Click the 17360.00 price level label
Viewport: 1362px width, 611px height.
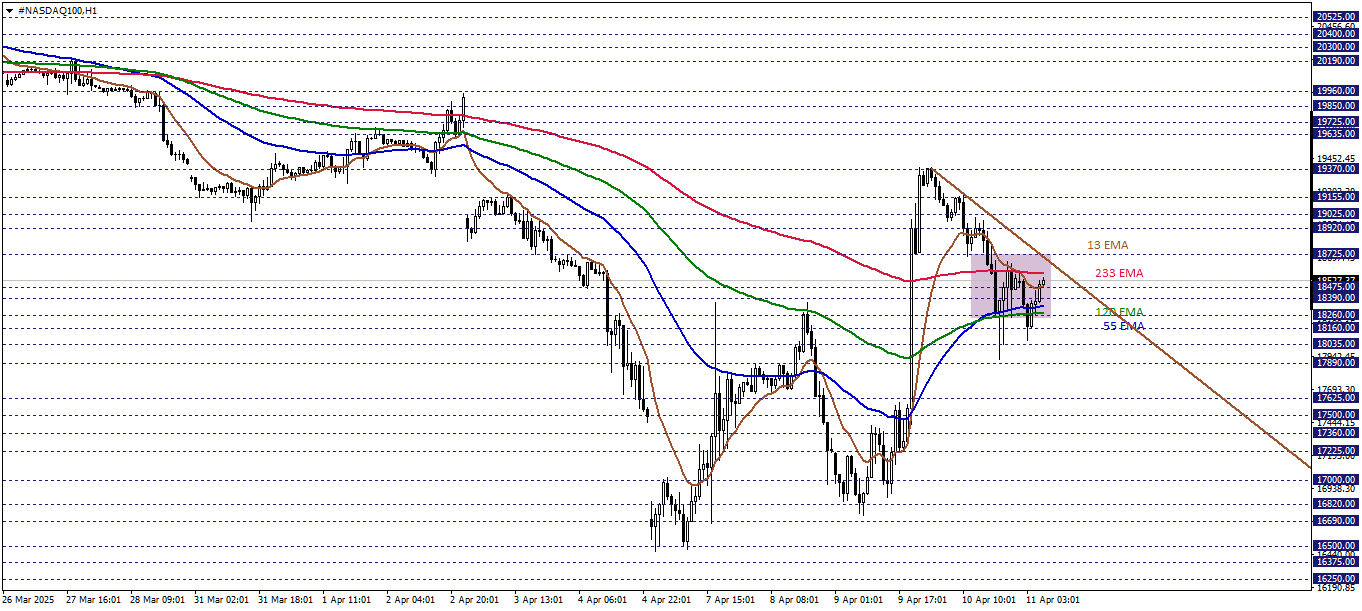(x=1337, y=433)
